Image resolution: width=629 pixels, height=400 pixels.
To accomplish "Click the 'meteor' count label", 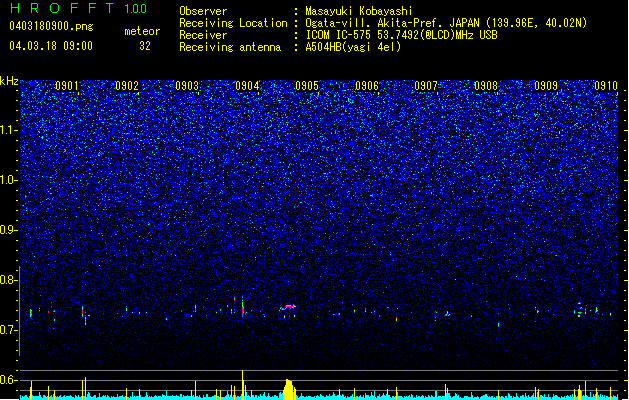I will 142,31.
